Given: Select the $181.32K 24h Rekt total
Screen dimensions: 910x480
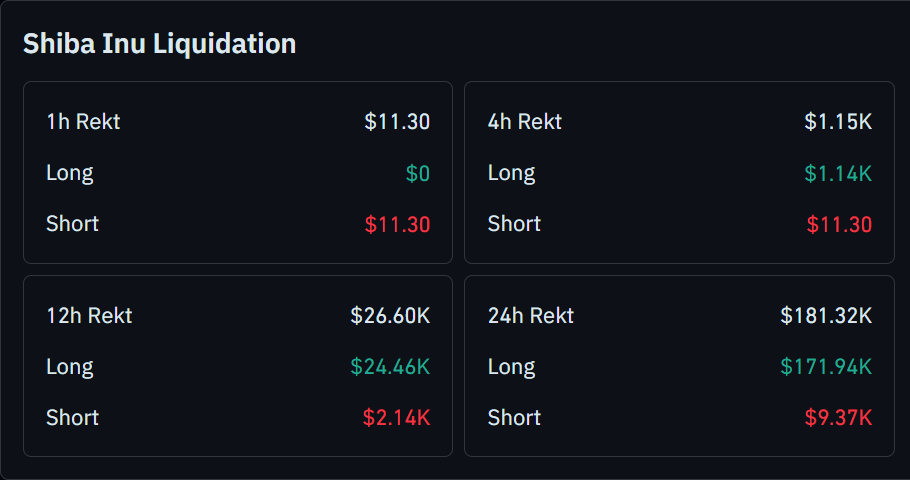Looking at the screenshot, I should (826, 316).
